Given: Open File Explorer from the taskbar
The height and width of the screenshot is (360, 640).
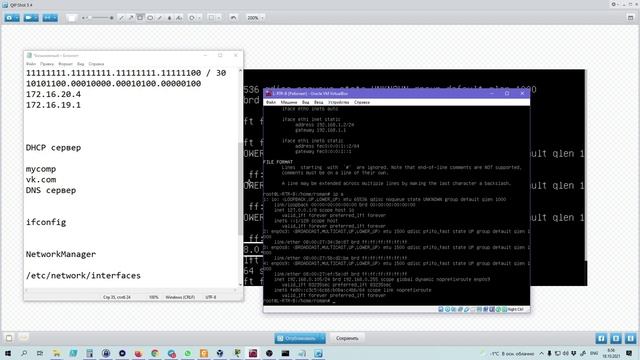Looking at the screenshot, I should coord(56,353).
